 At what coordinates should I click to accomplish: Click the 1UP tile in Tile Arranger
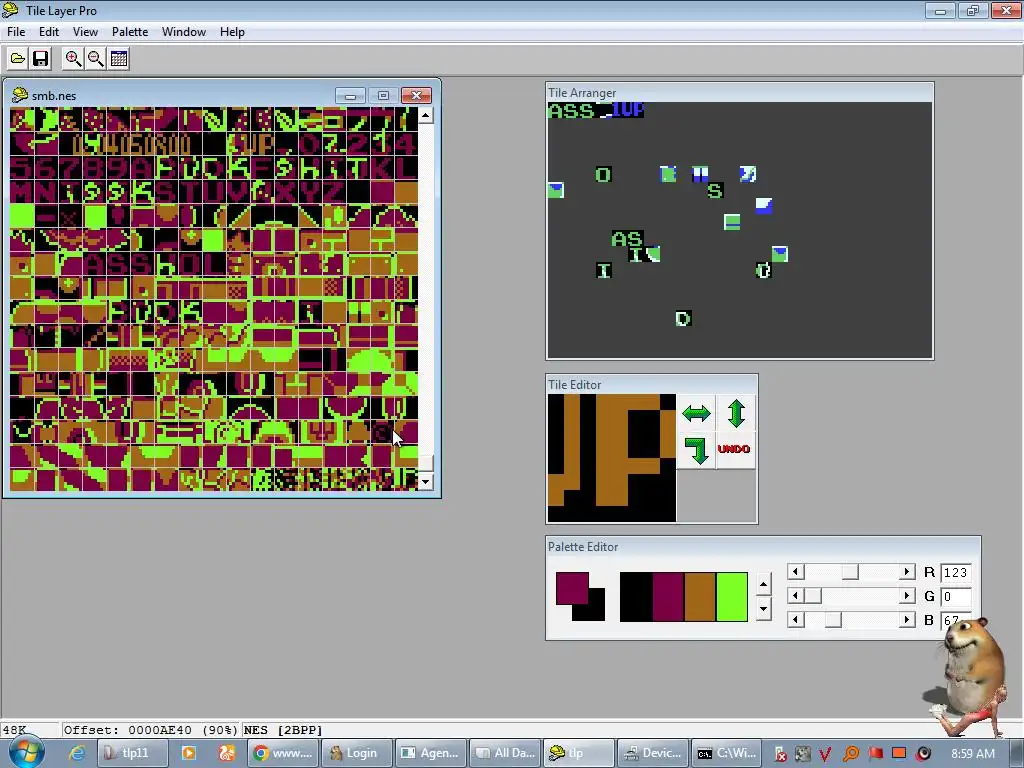(x=628, y=110)
